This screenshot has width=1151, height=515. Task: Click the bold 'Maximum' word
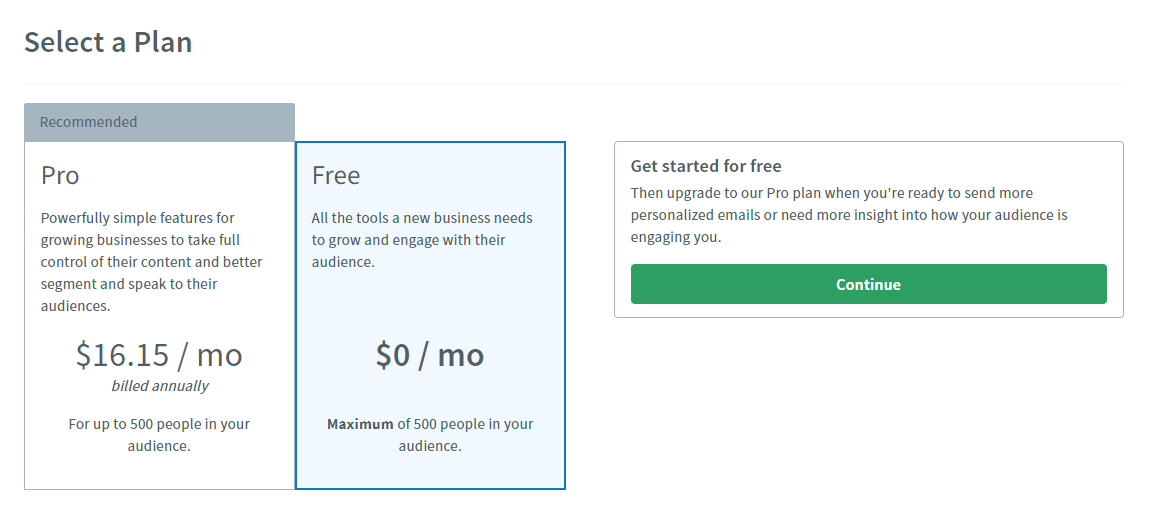(x=360, y=424)
